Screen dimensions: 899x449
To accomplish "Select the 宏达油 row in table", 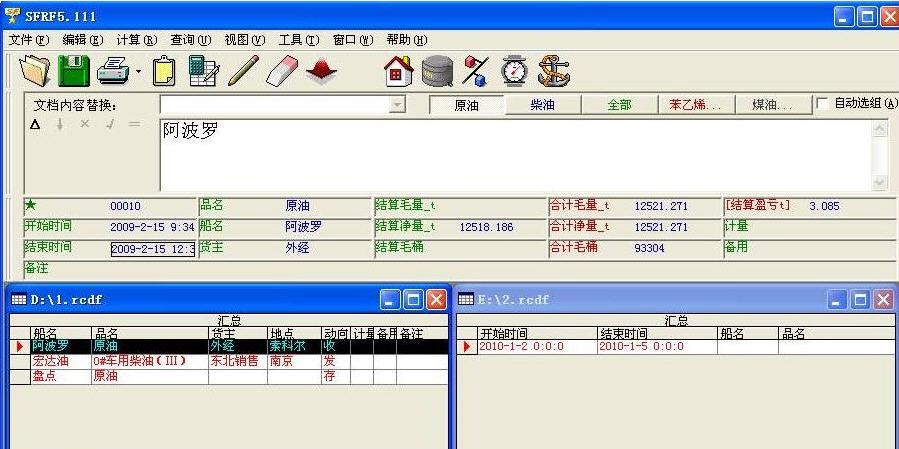I will (x=50, y=361).
